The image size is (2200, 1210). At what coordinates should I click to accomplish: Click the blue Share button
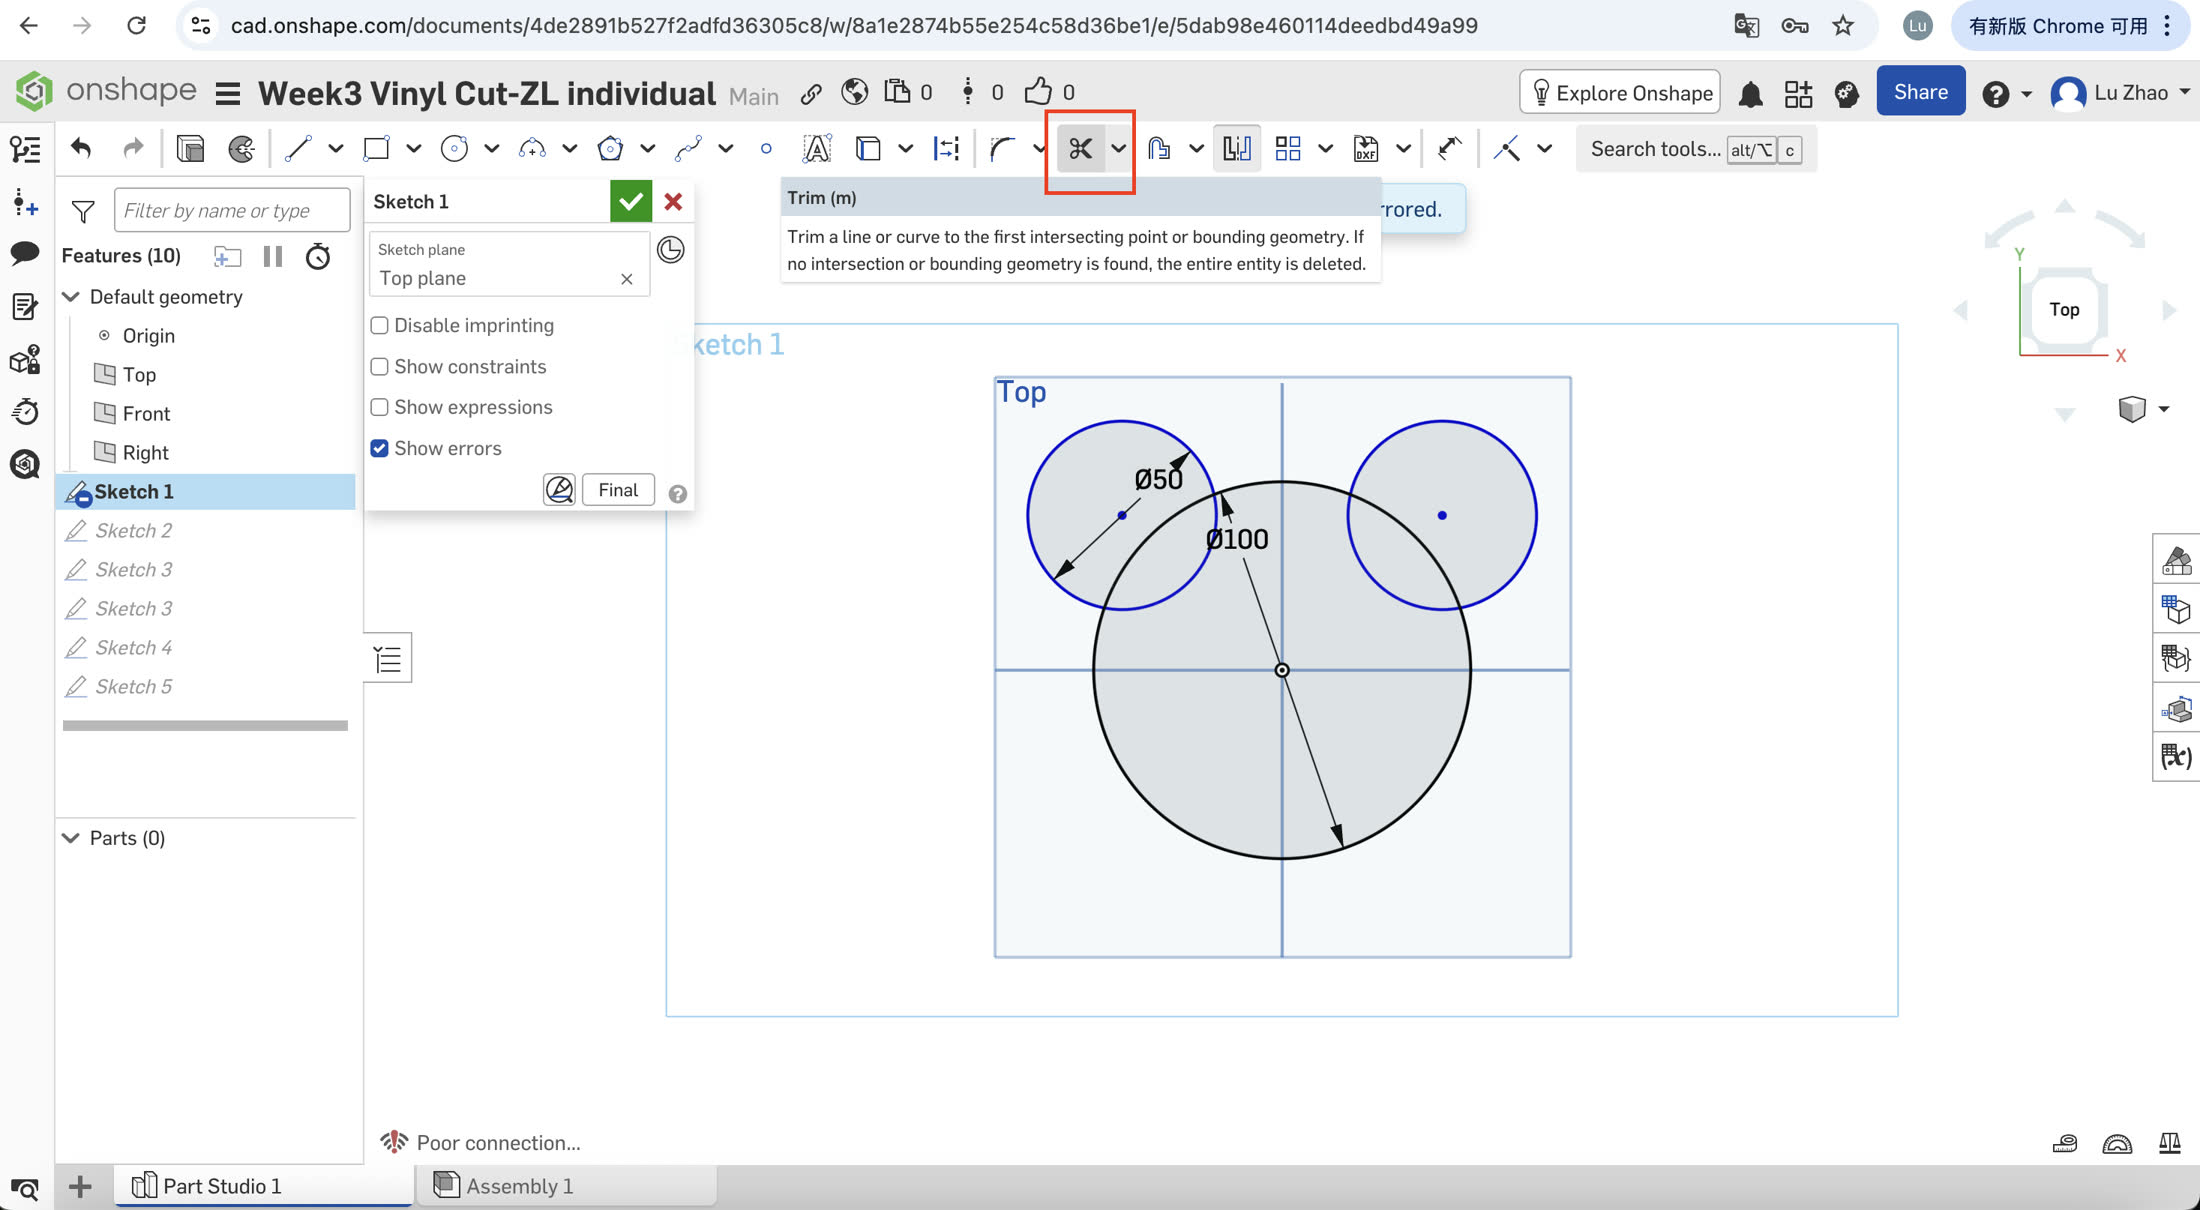point(1920,92)
